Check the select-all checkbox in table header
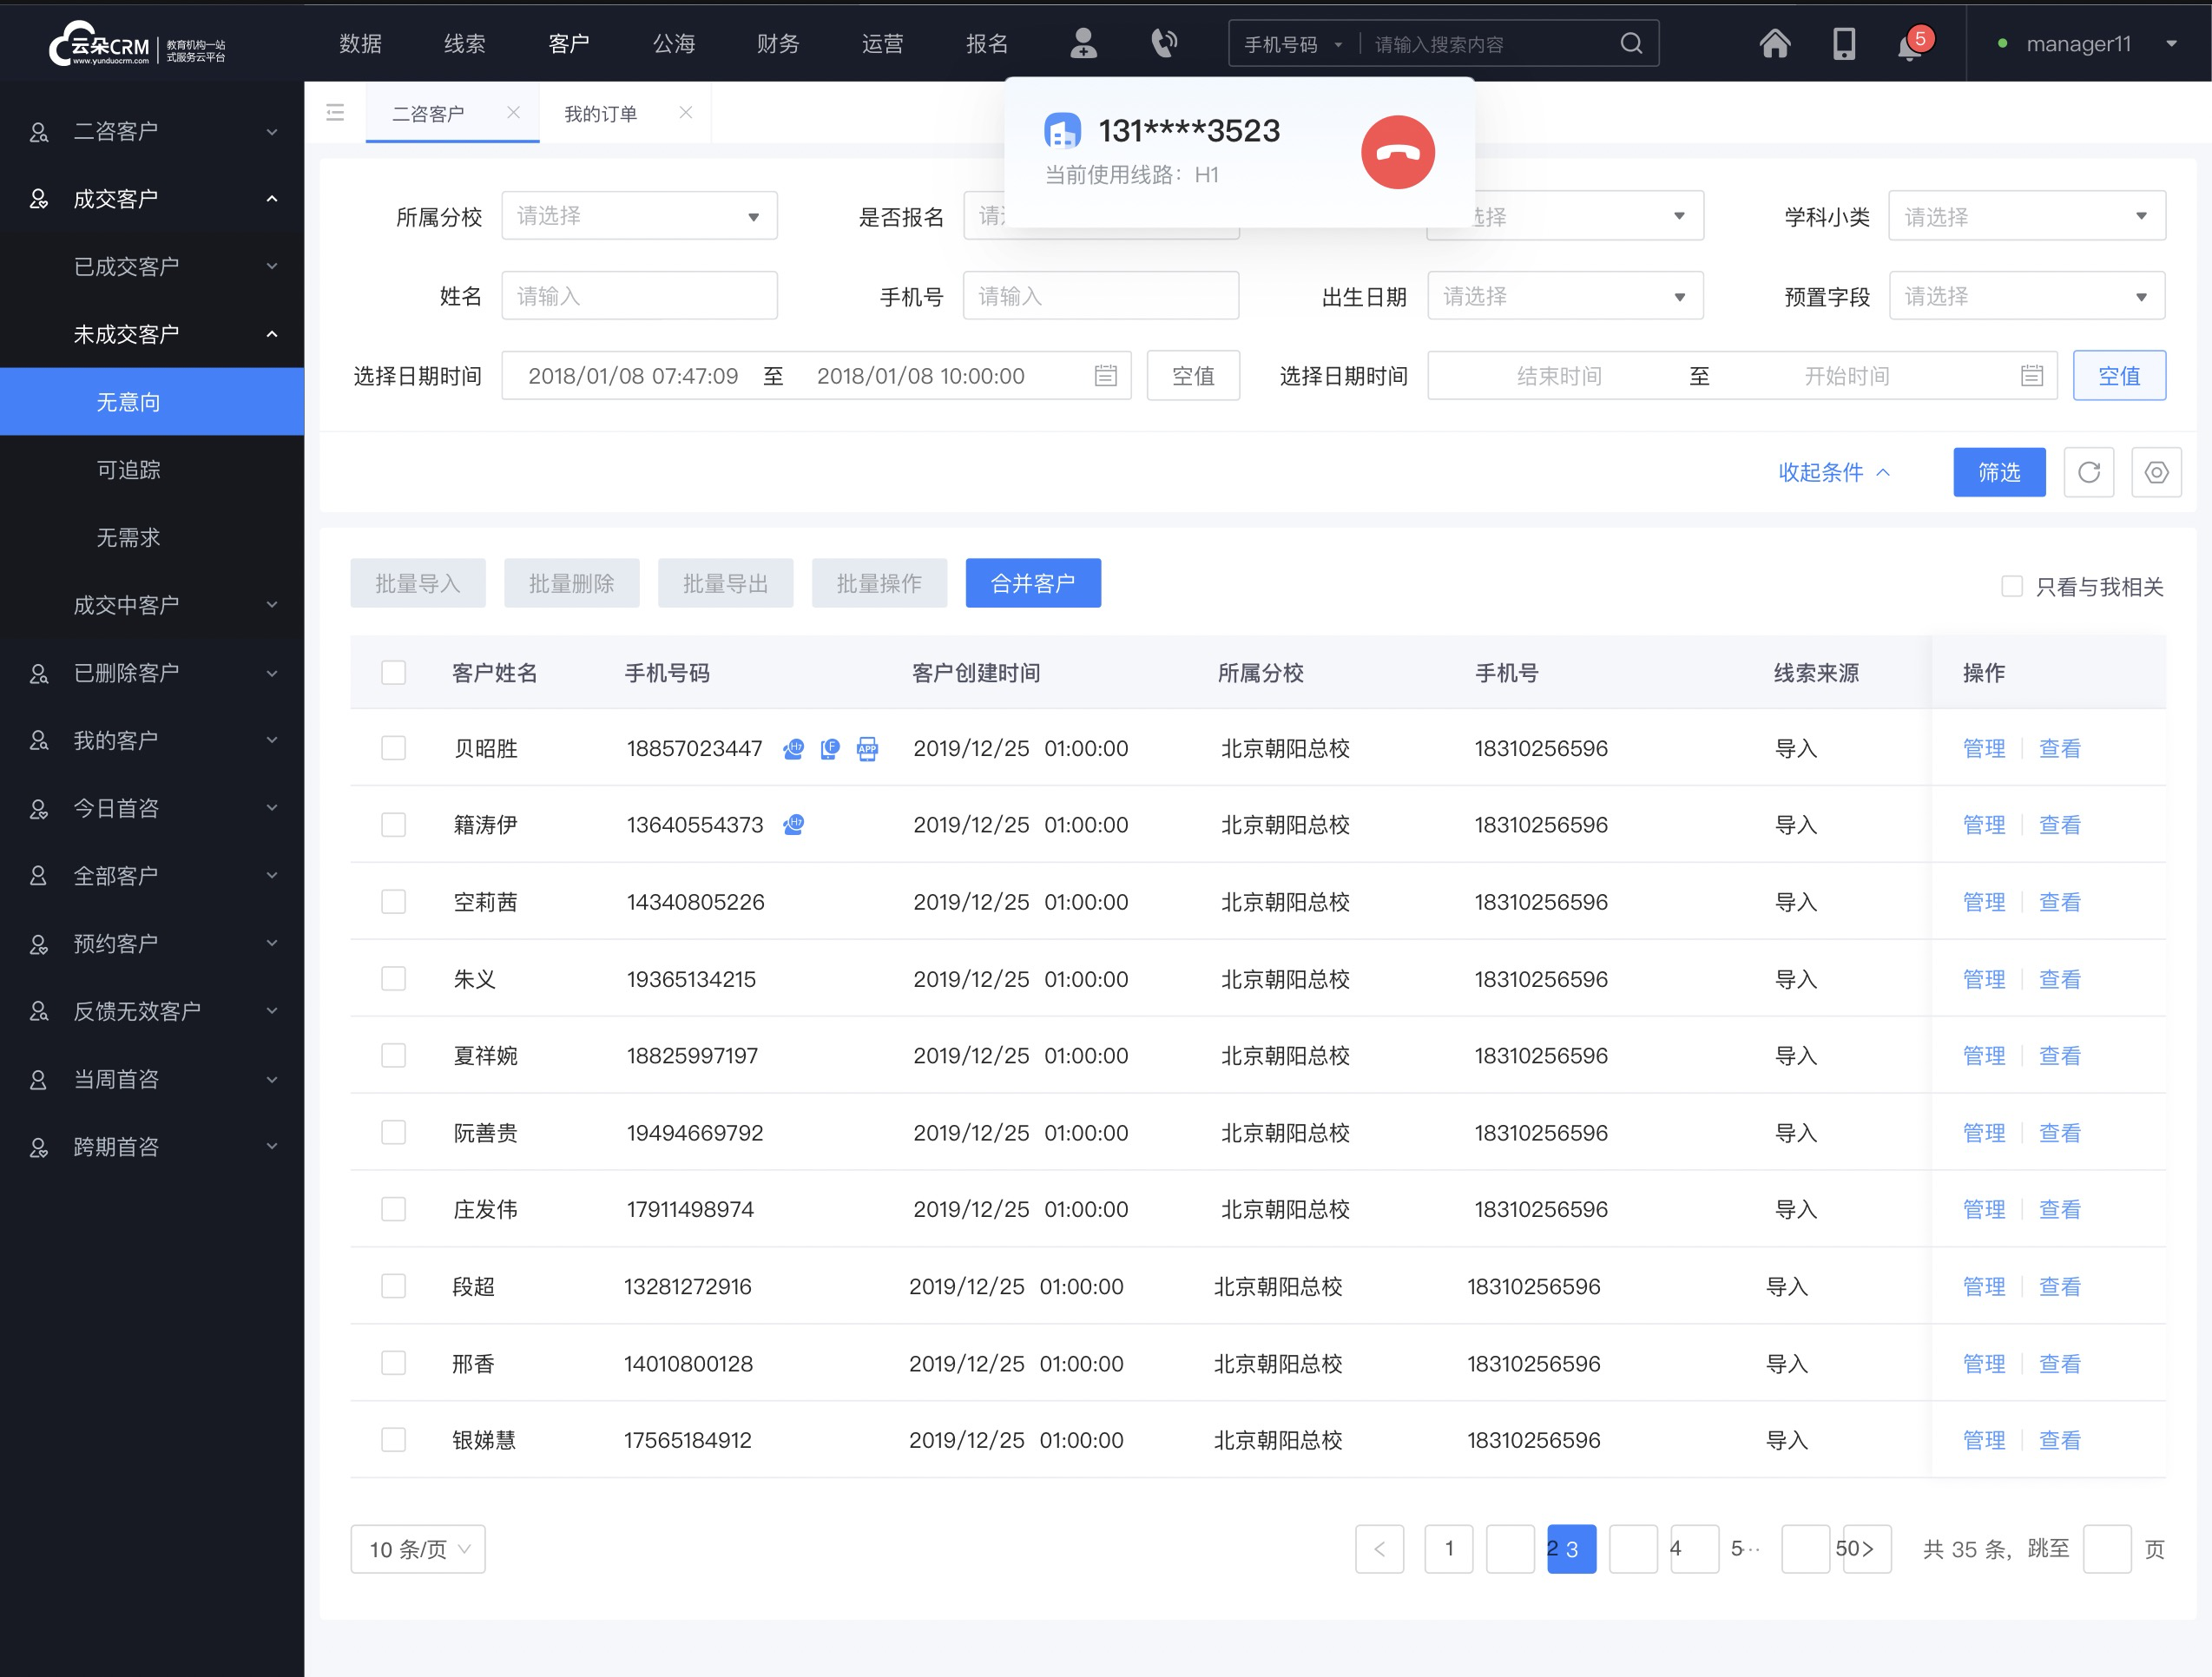Image resolution: width=2212 pixels, height=1677 pixels. 392,671
